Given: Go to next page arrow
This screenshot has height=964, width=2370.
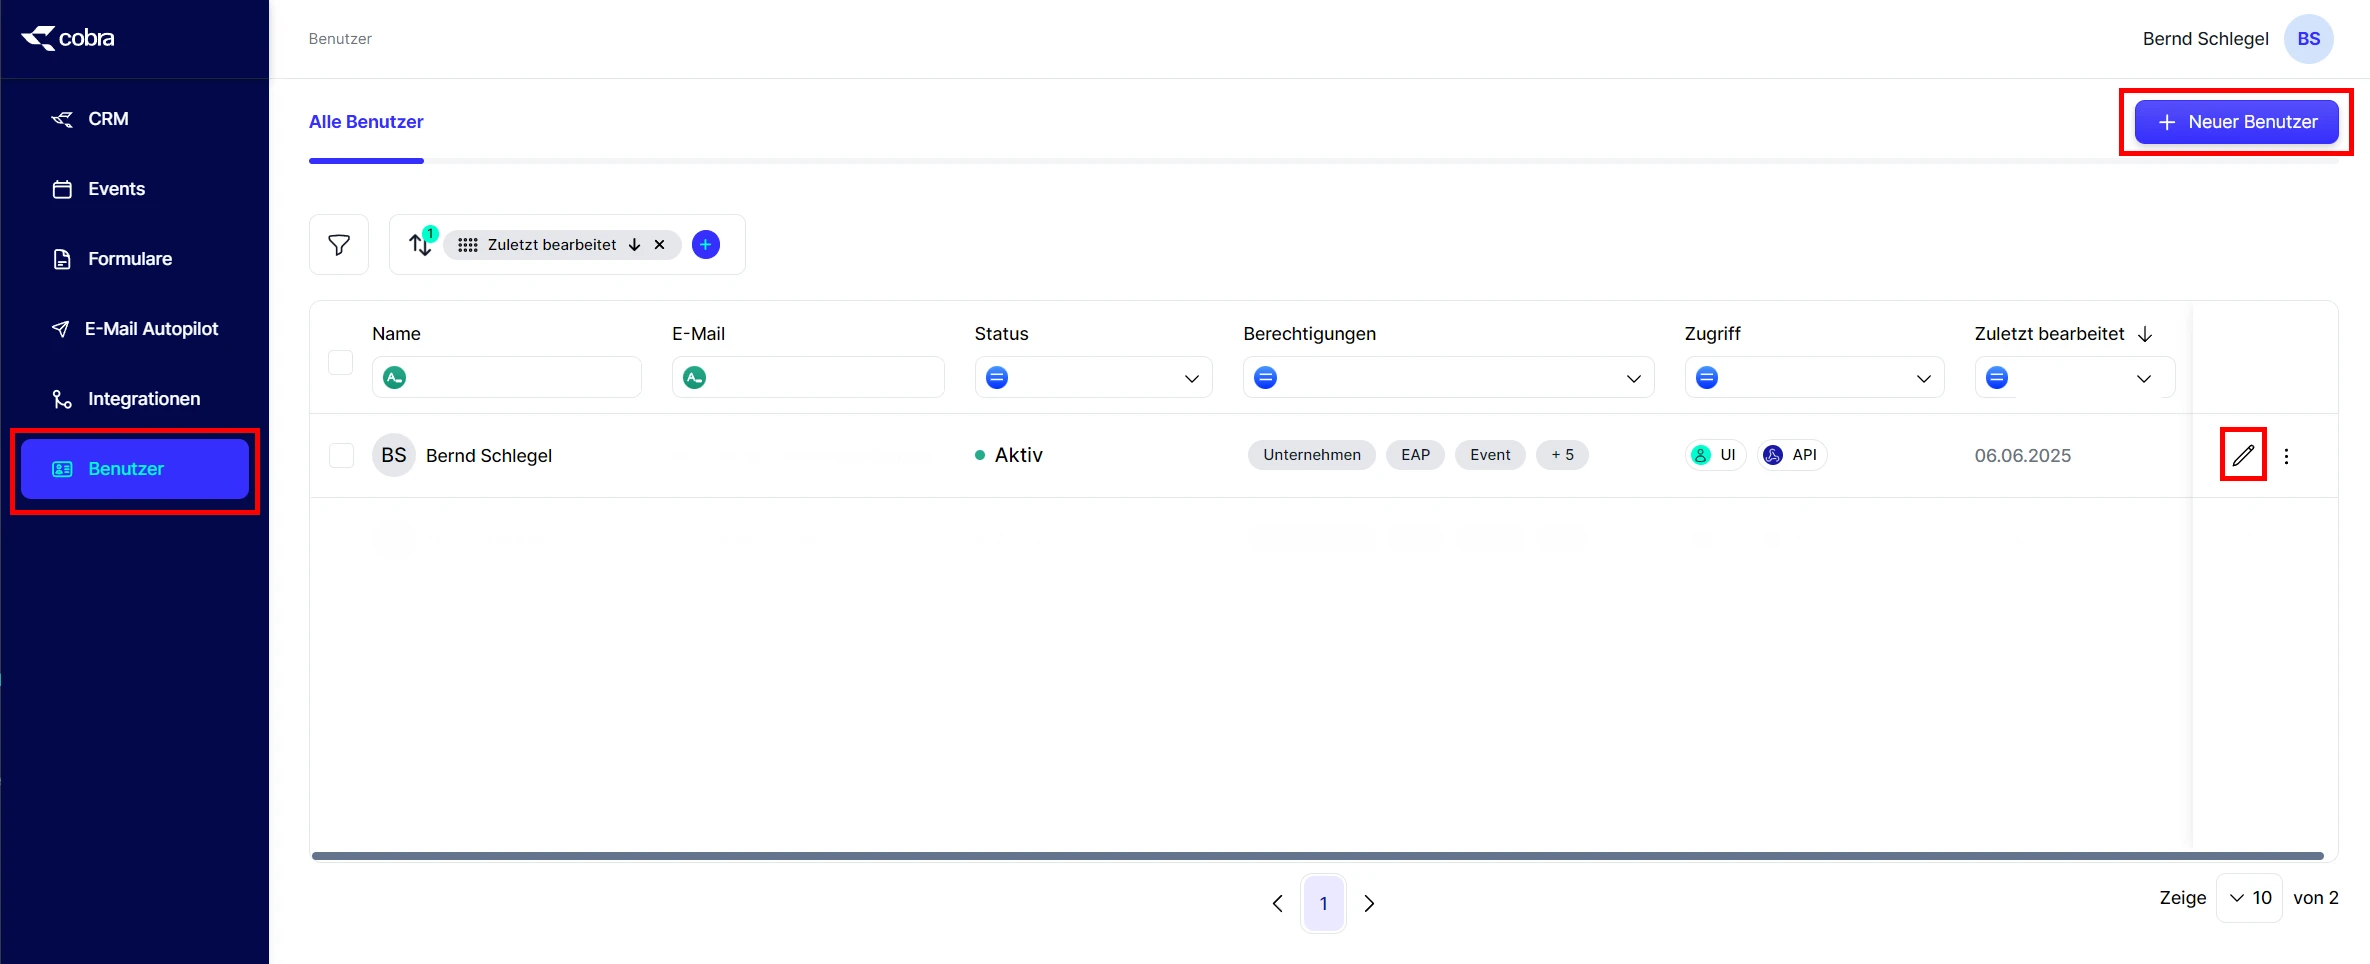Looking at the screenshot, I should click(1369, 903).
